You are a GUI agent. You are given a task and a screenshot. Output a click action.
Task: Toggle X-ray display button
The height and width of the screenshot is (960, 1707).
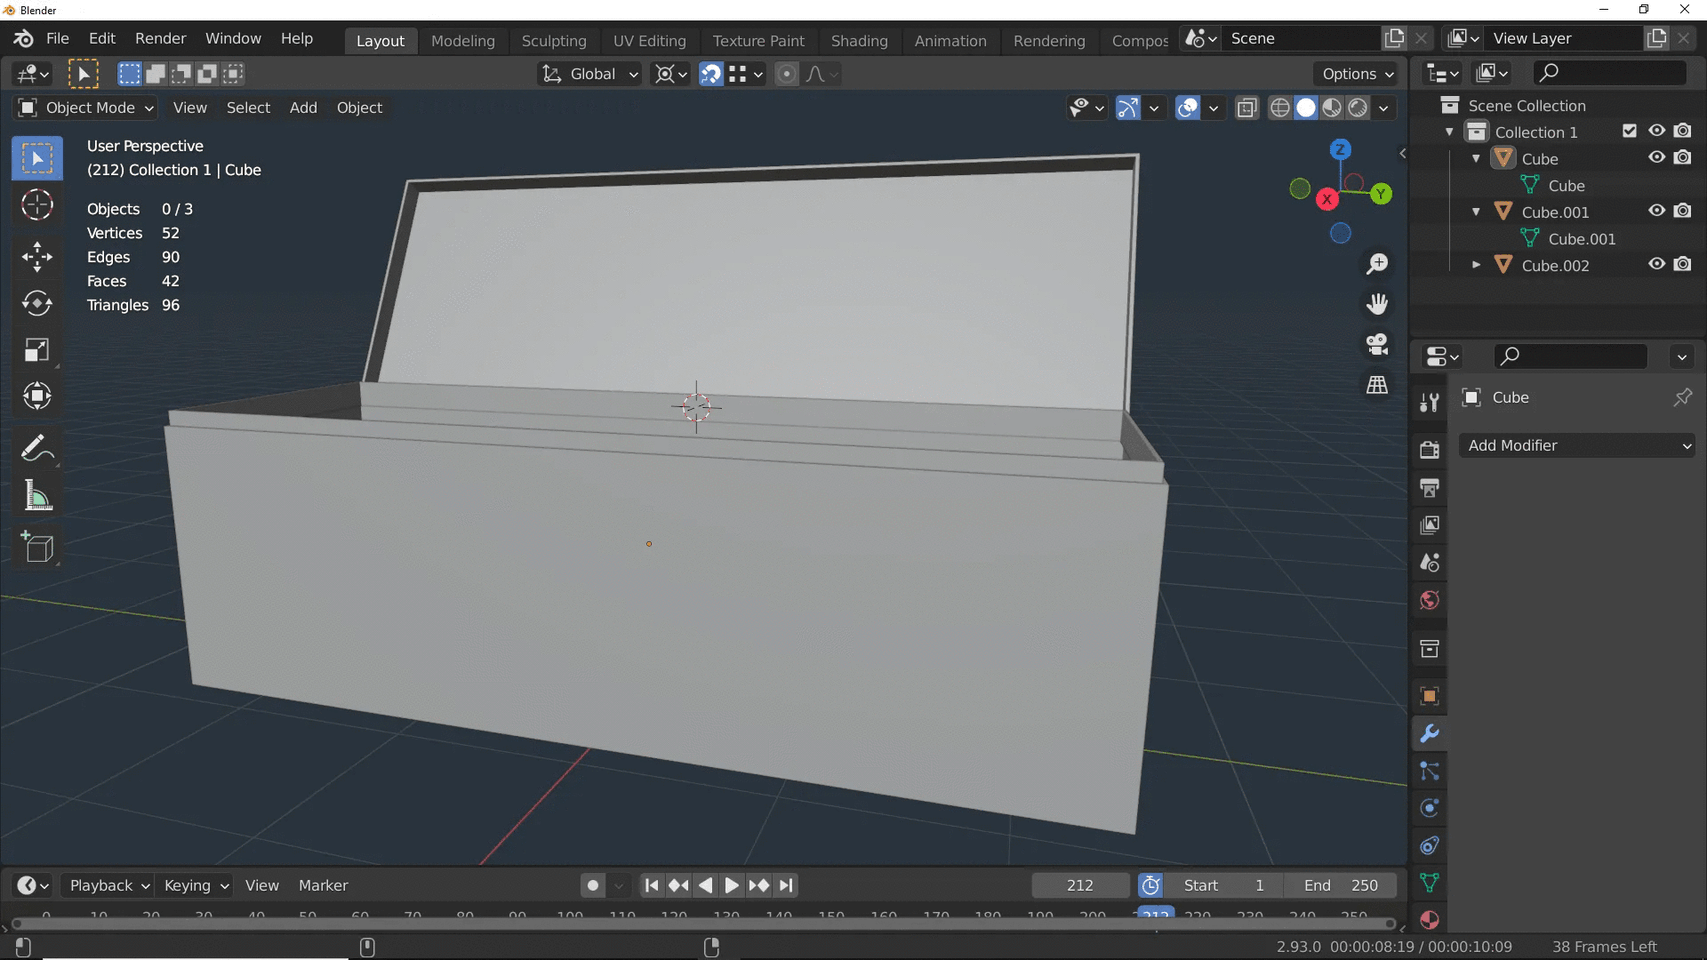(1246, 108)
